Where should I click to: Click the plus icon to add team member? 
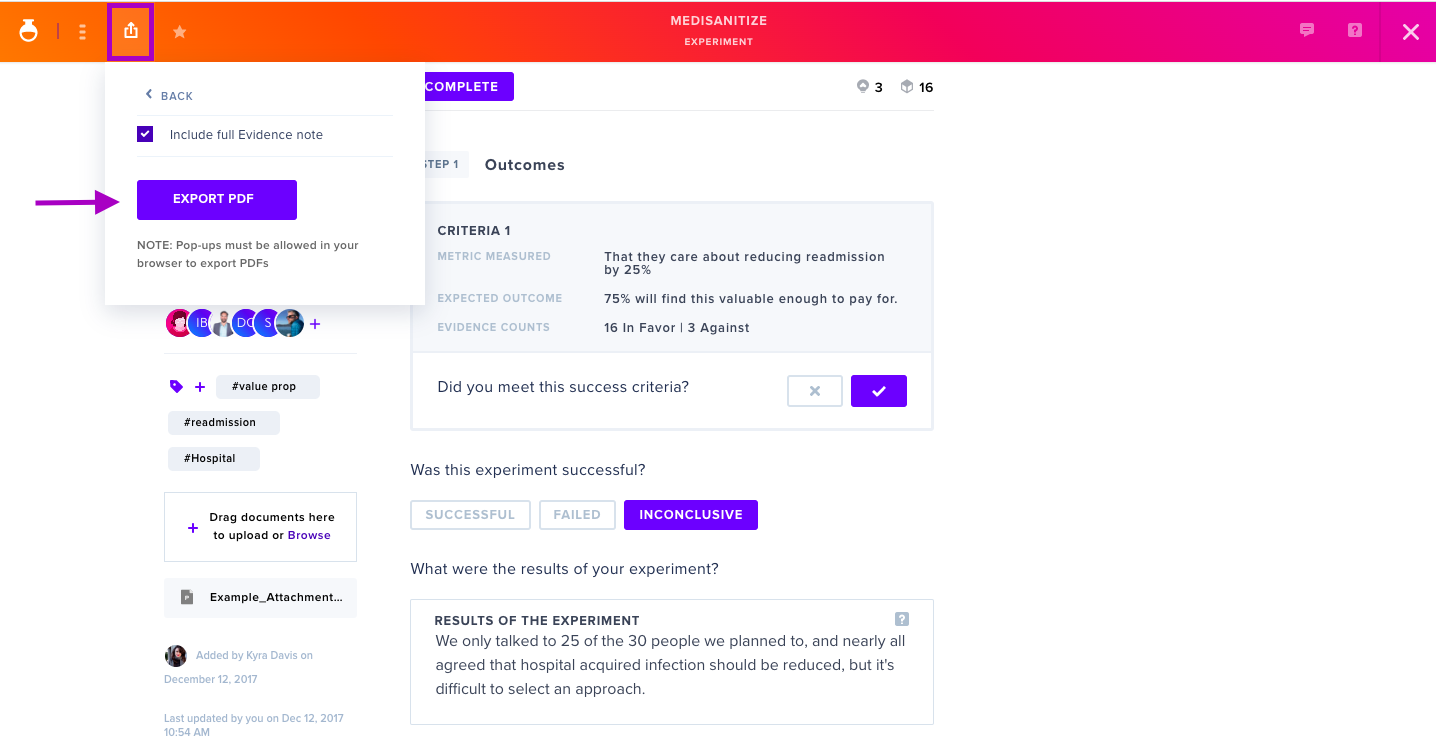tap(315, 324)
